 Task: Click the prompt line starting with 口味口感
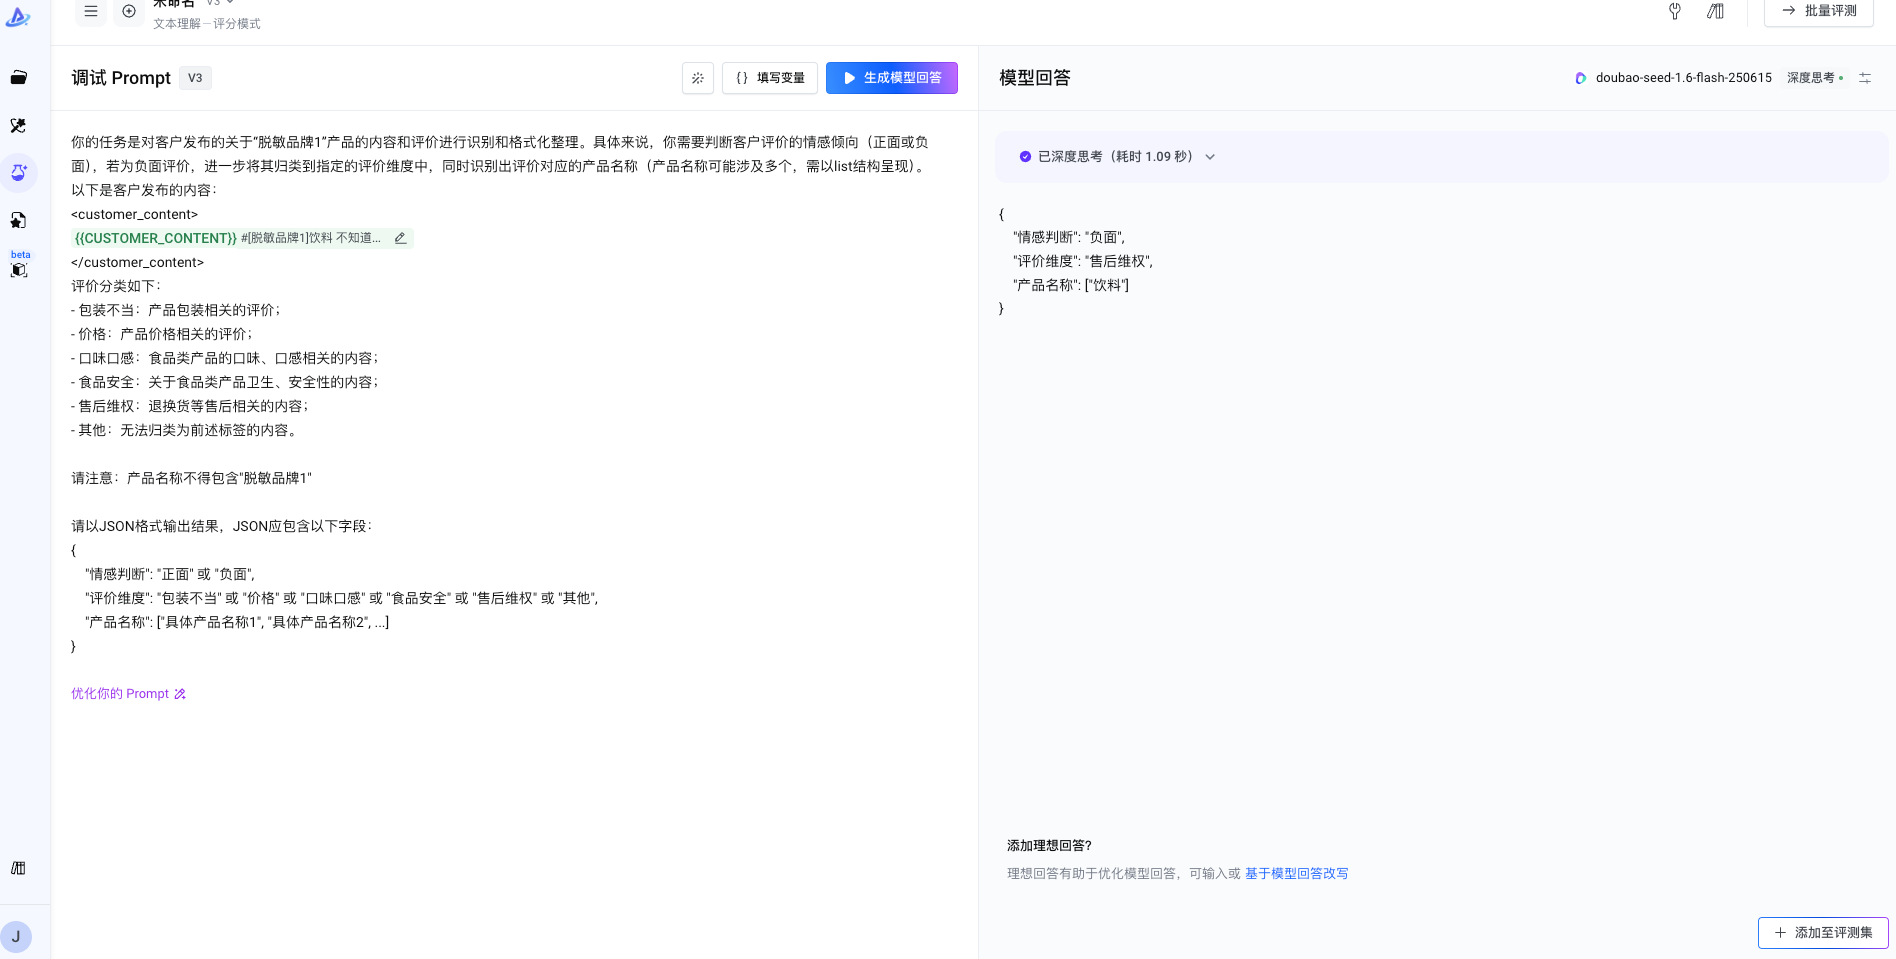pos(225,358)
